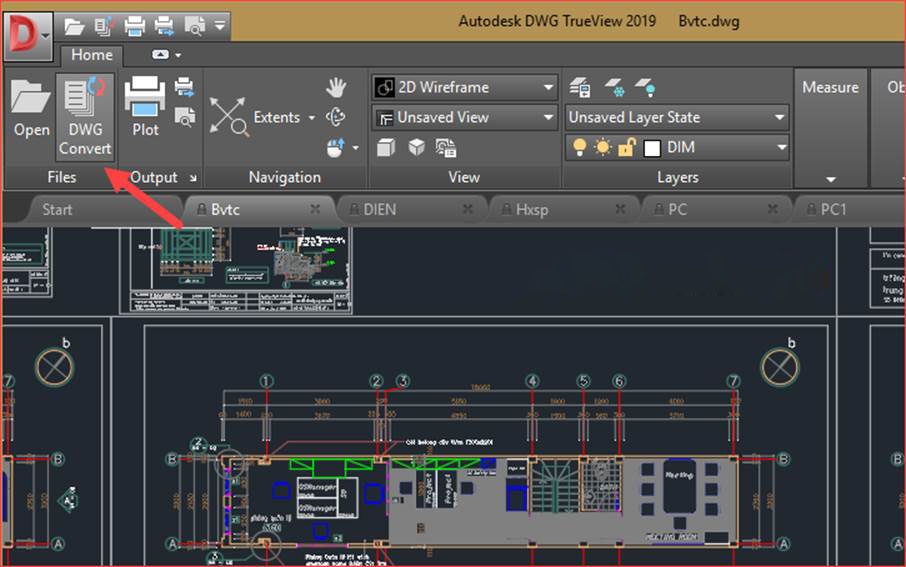Click the mouse navigation icon
Screen dimensions: 906x567
(335, 148)
